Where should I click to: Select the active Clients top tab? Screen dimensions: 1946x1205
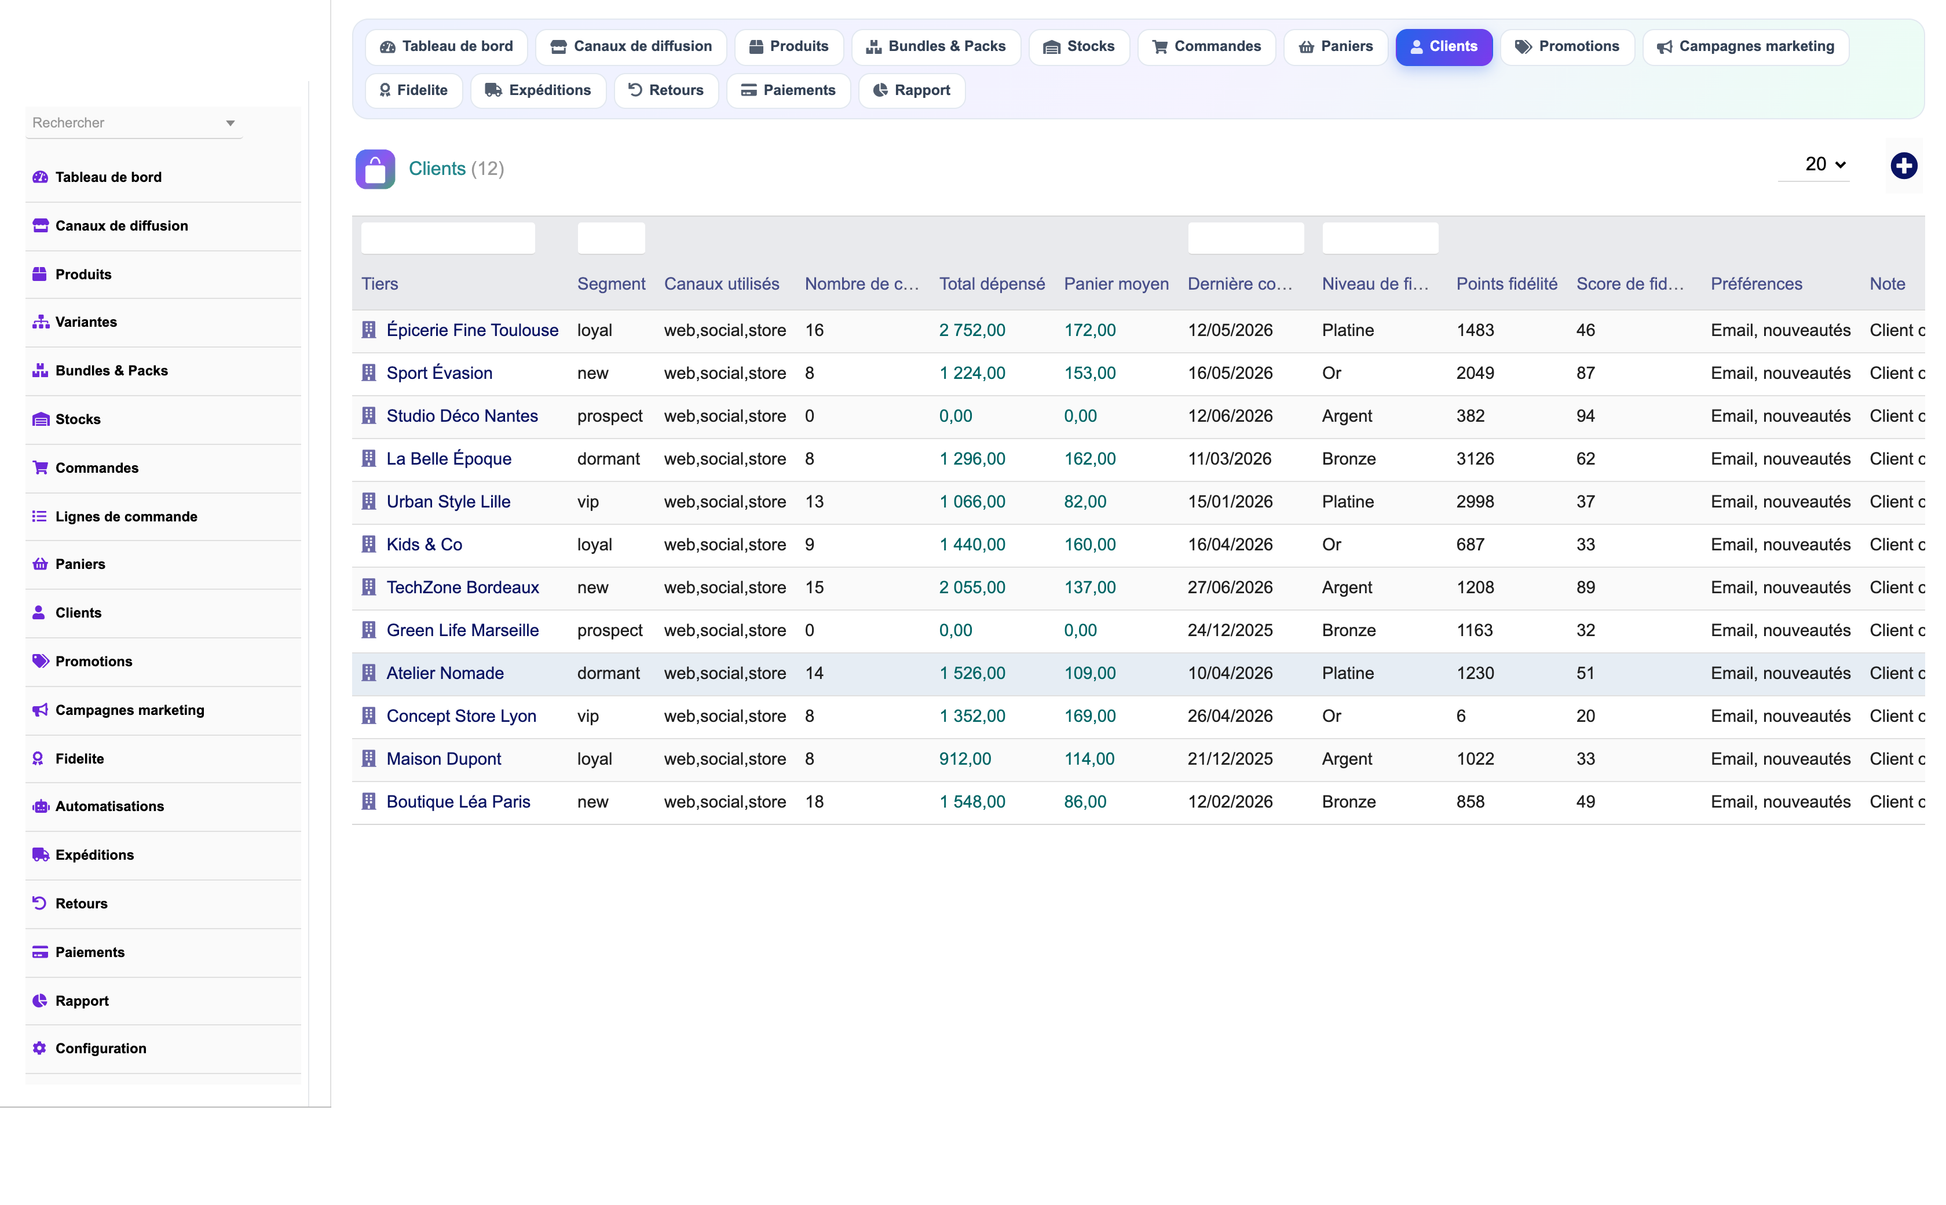coord(1443,47)
